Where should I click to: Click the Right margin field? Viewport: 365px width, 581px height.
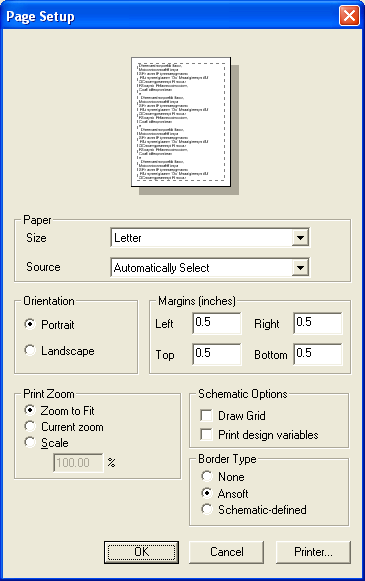318,323
